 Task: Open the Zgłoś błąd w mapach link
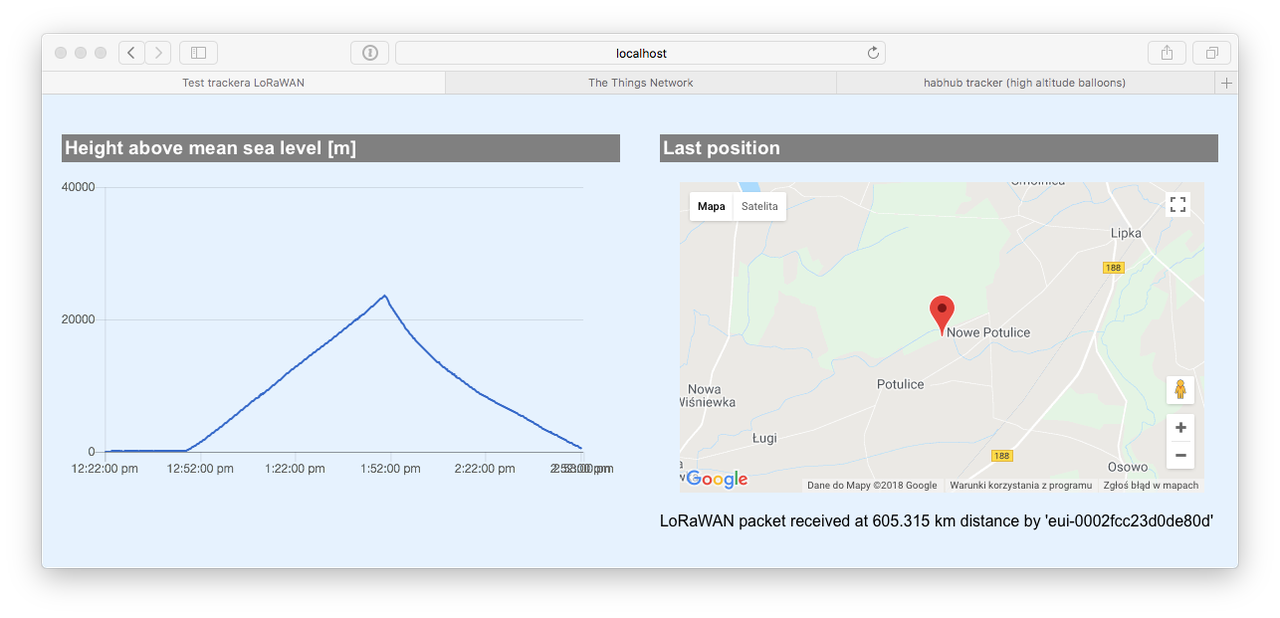point(1151,485)
